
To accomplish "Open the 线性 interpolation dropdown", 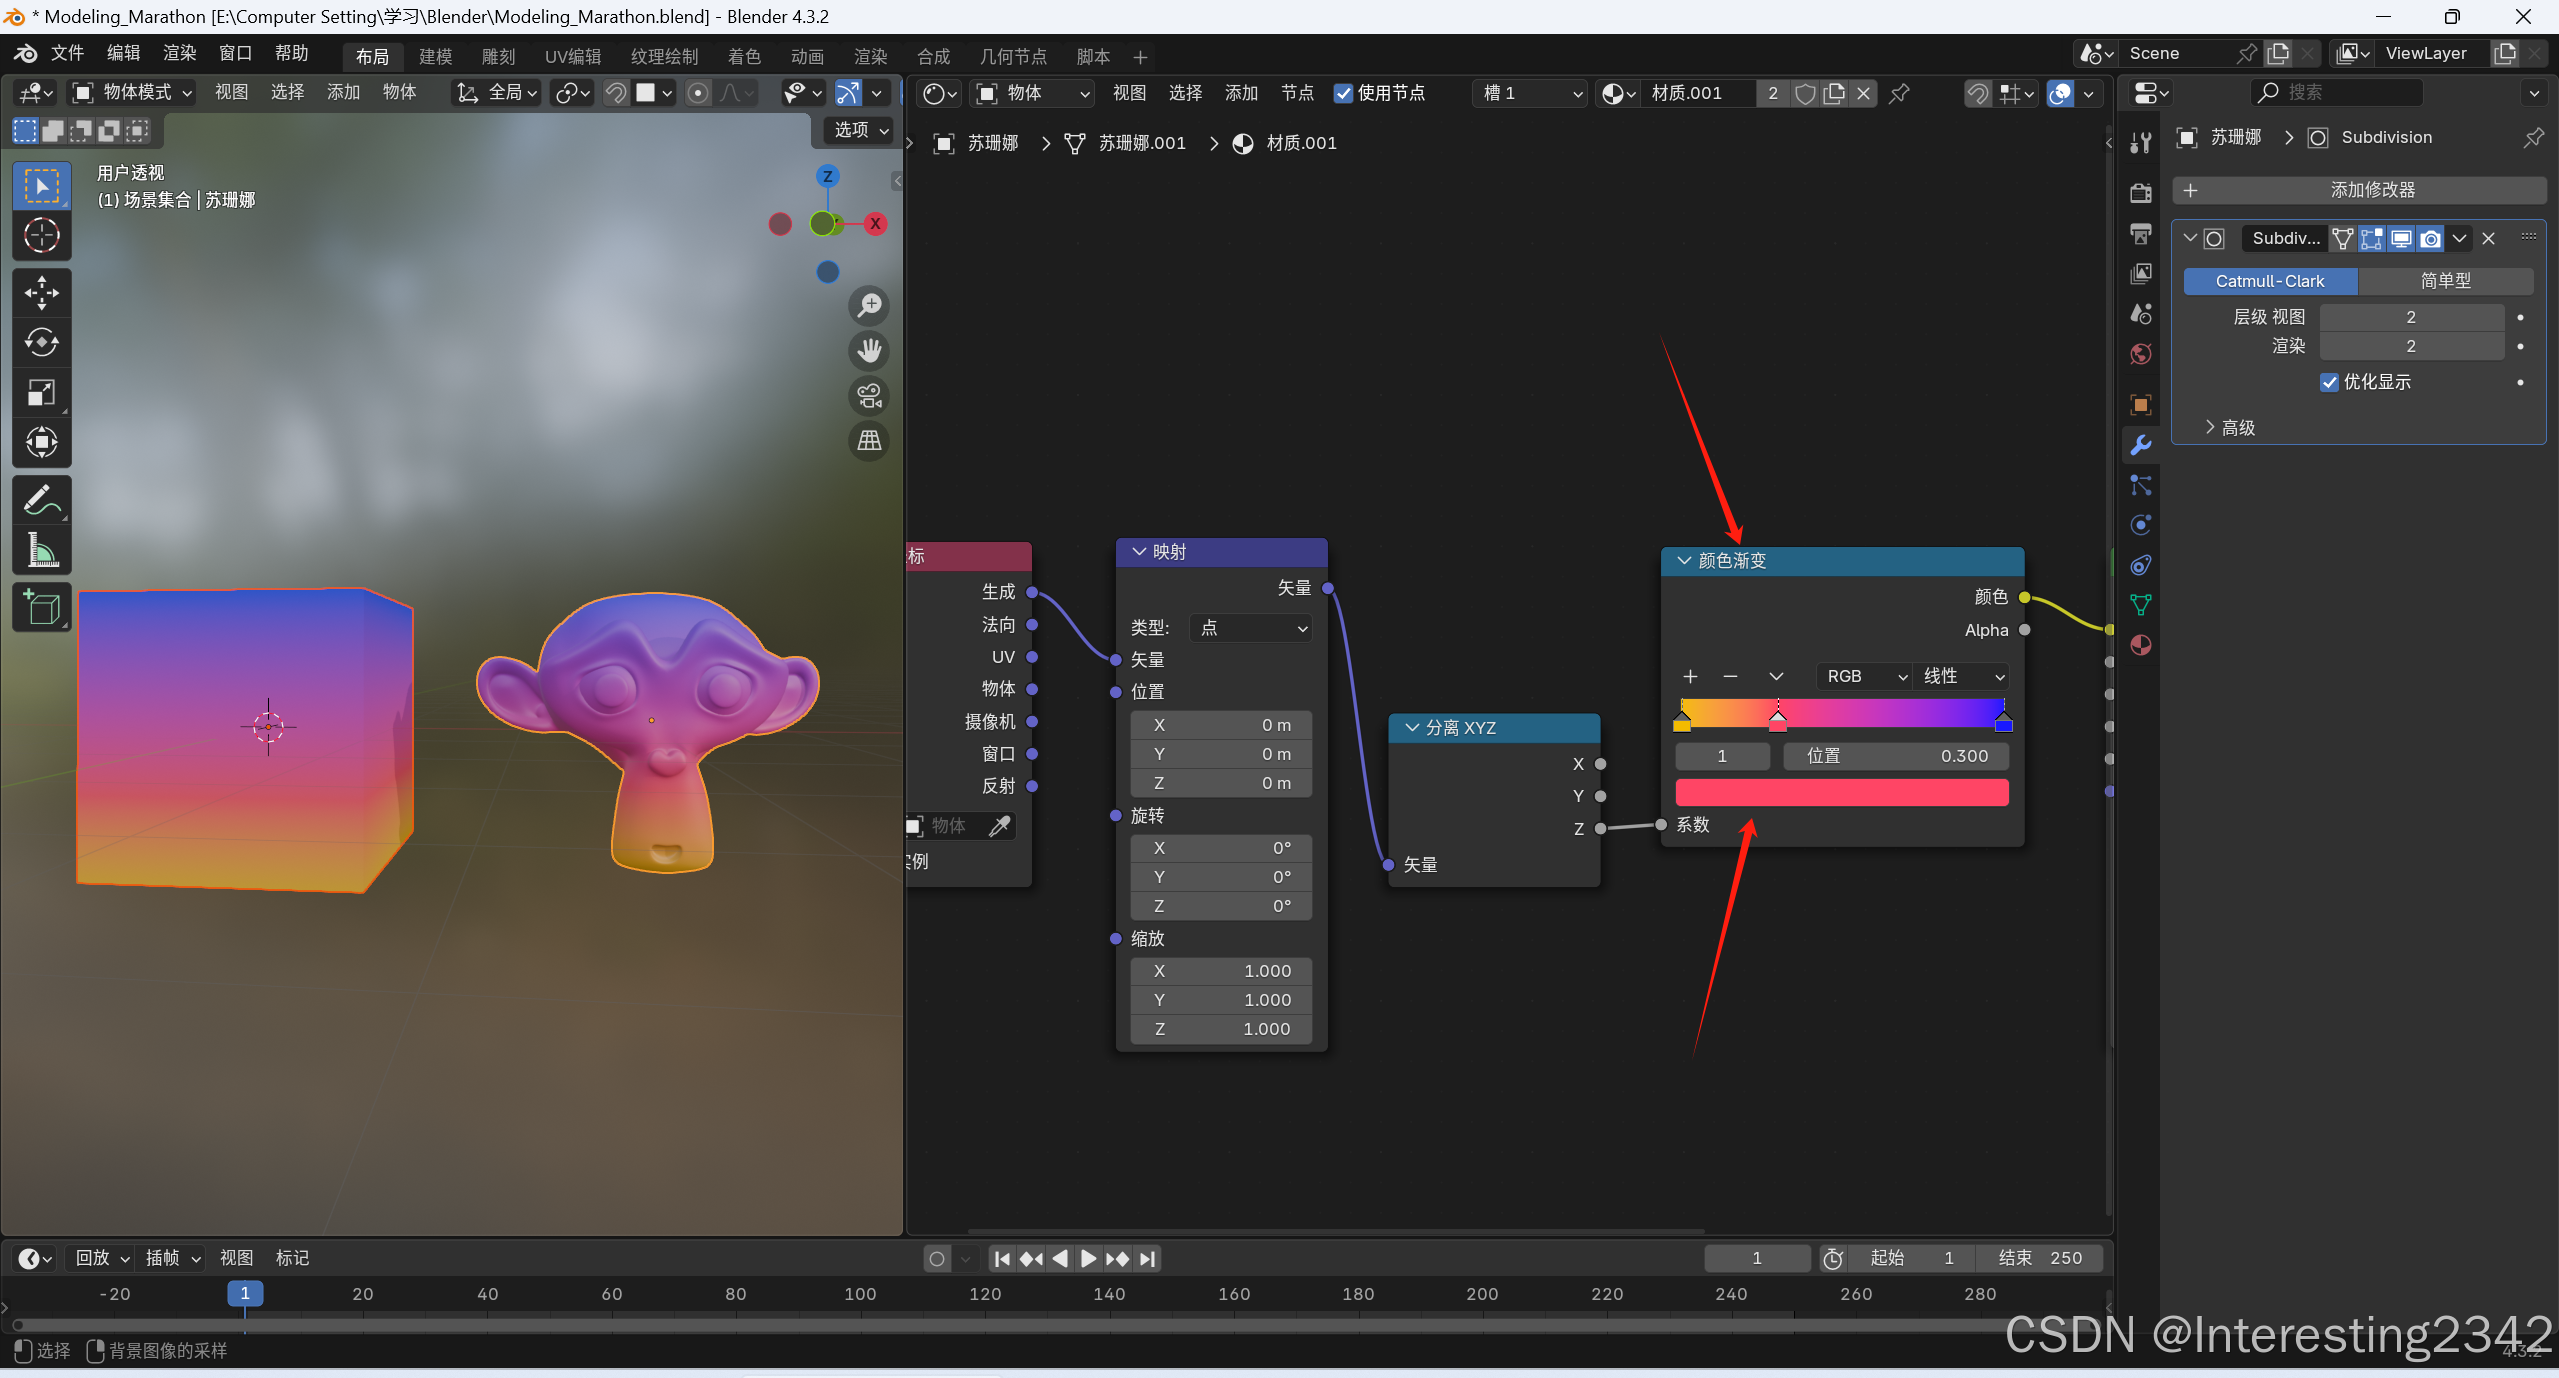I will click(x=1962, y=676).
